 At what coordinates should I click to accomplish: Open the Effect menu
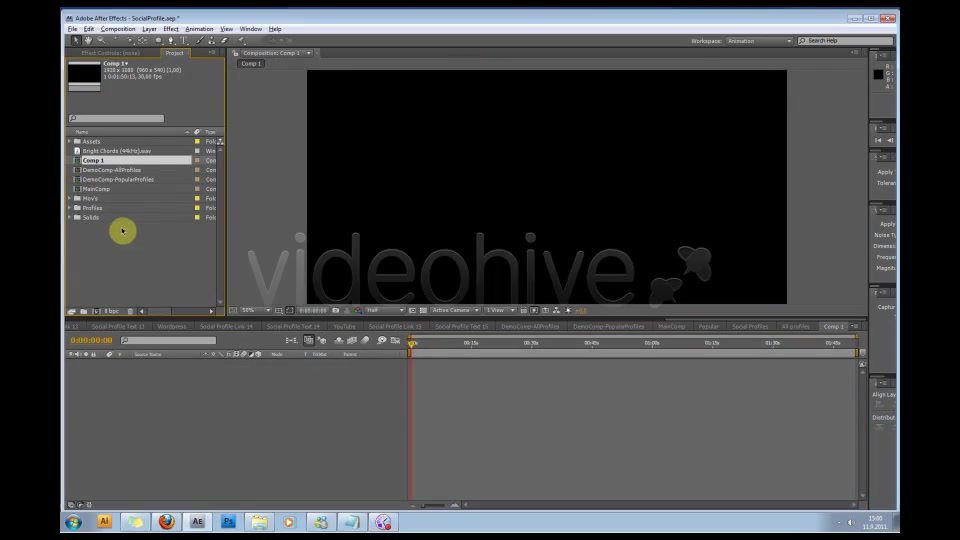pyautogui.click(x=171, y=29)
